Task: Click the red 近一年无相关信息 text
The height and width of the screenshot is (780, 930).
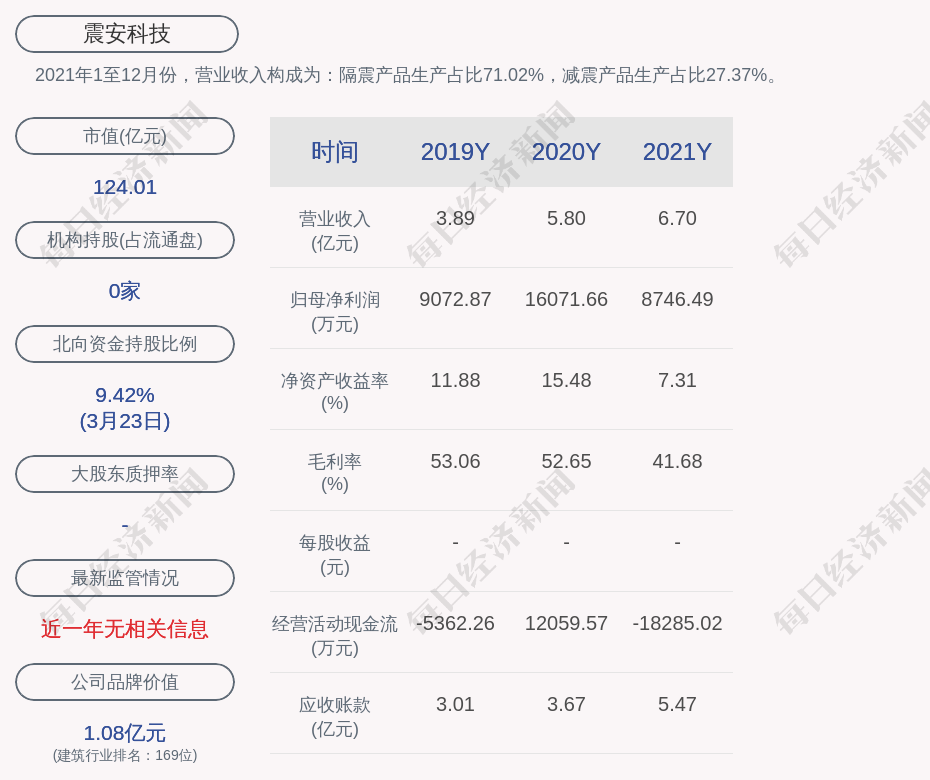Action: click(125, 629)
